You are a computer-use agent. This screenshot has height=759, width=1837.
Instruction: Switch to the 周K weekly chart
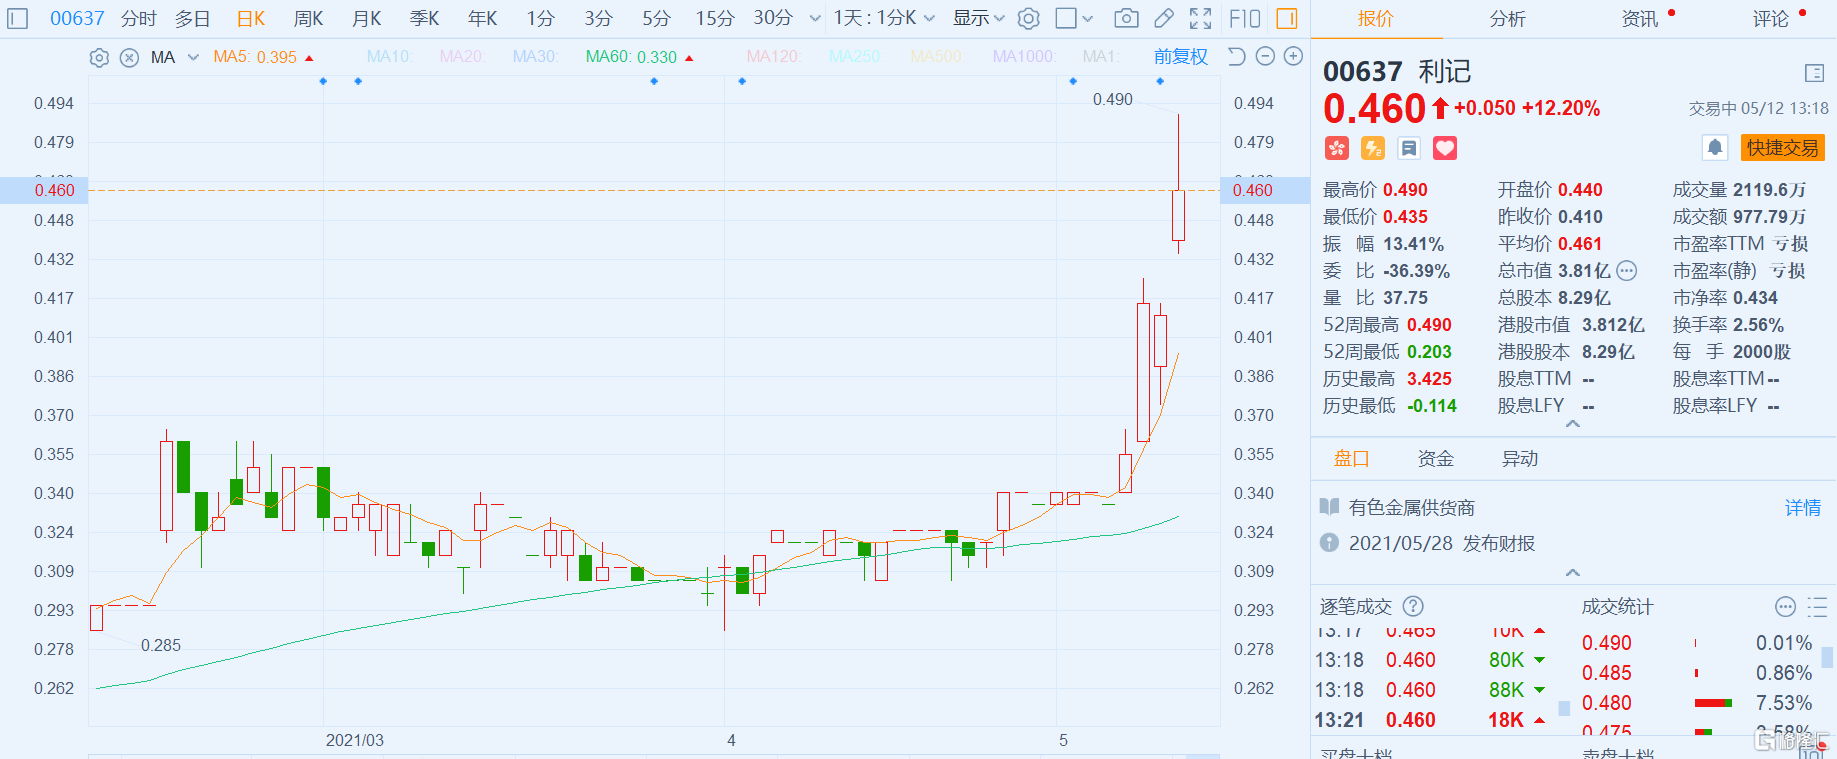coord(308,18)
